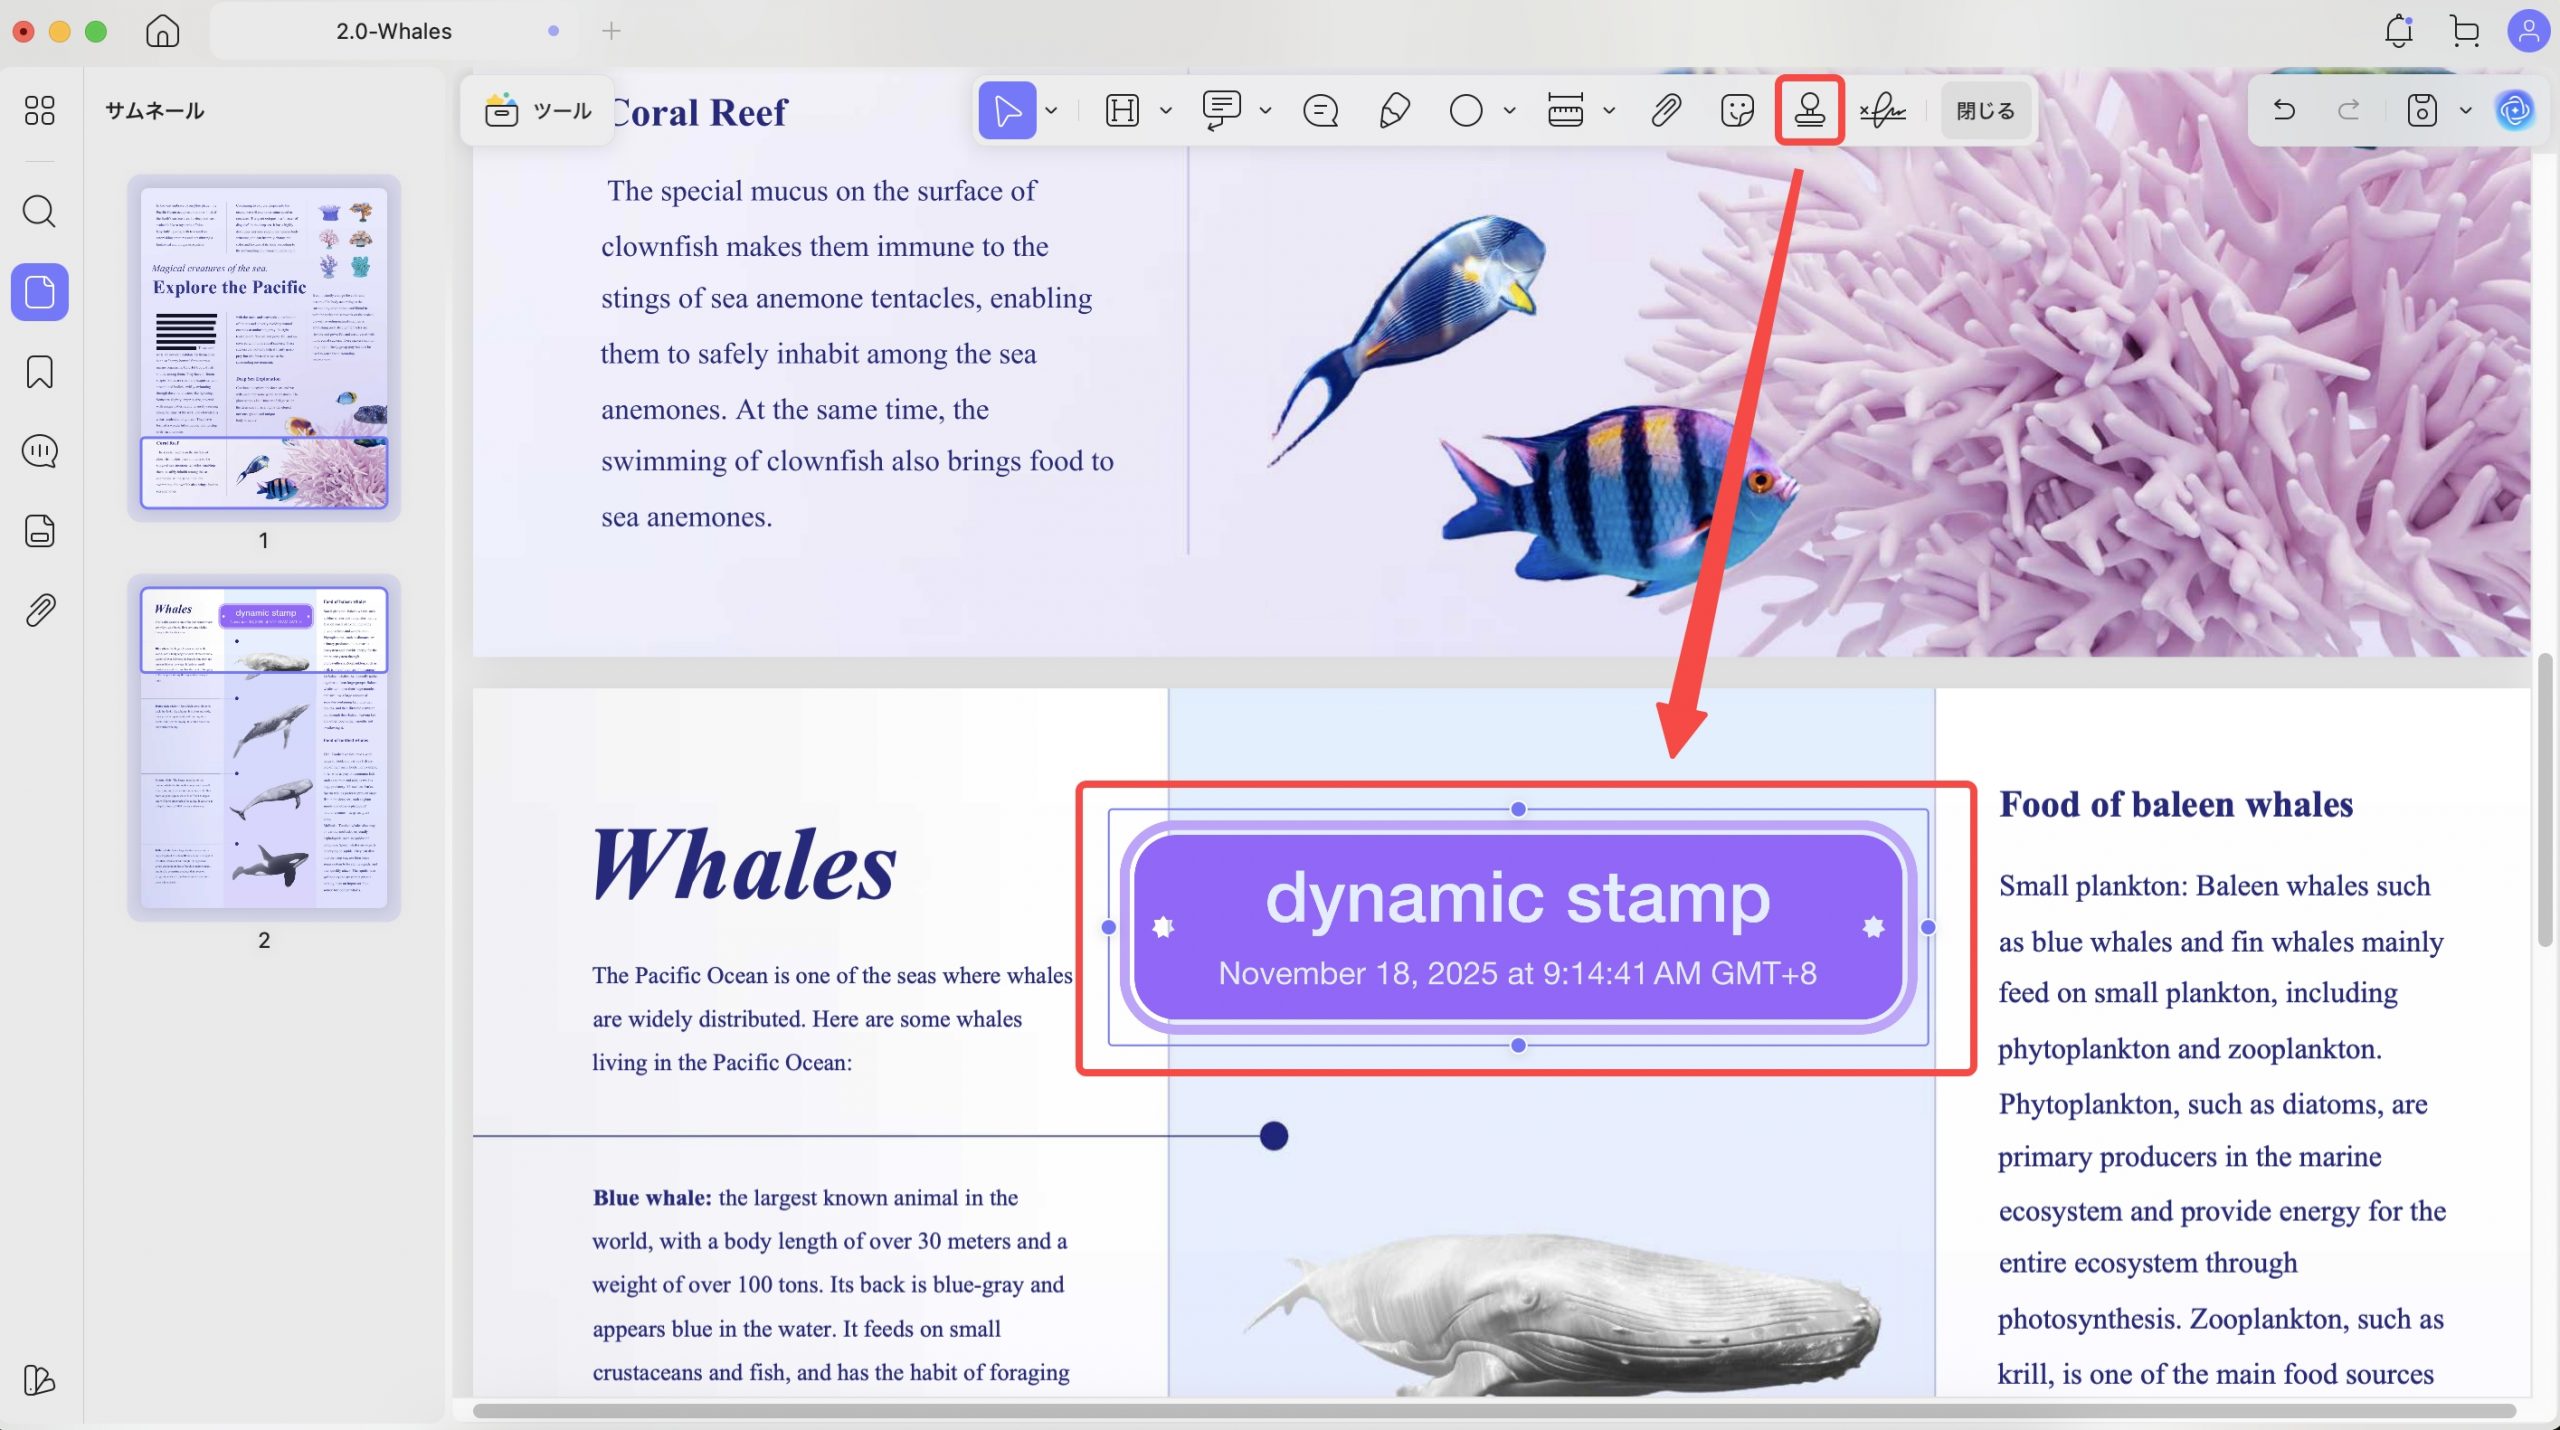Select the Stamp tool in toolbar
Screen dimensions: 2560x1430
coord(1809,110)
